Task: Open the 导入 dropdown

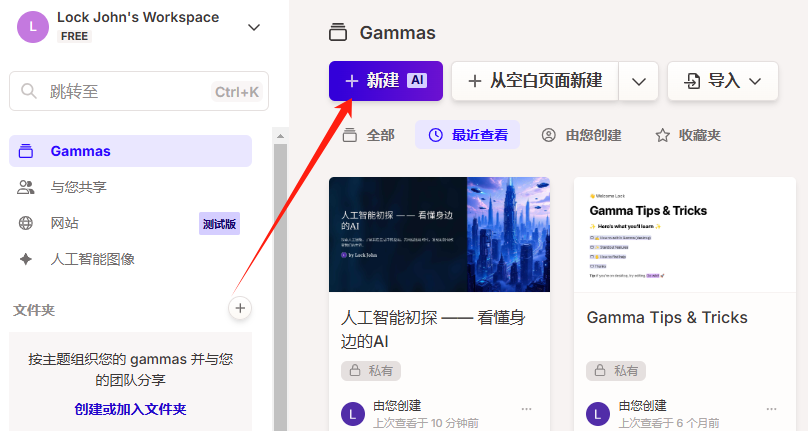Action: click(722, 81)
